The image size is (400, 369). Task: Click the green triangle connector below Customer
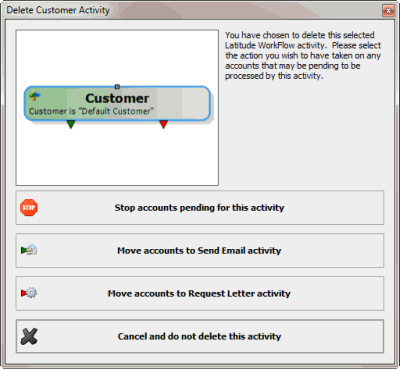(x=71, y=124)
